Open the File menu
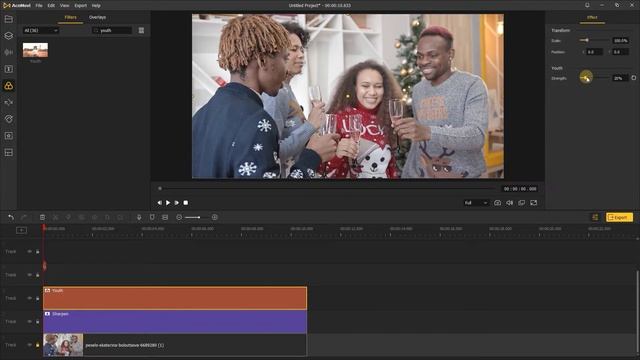This screenshot has width=640, height=360. tap(39, 6)
